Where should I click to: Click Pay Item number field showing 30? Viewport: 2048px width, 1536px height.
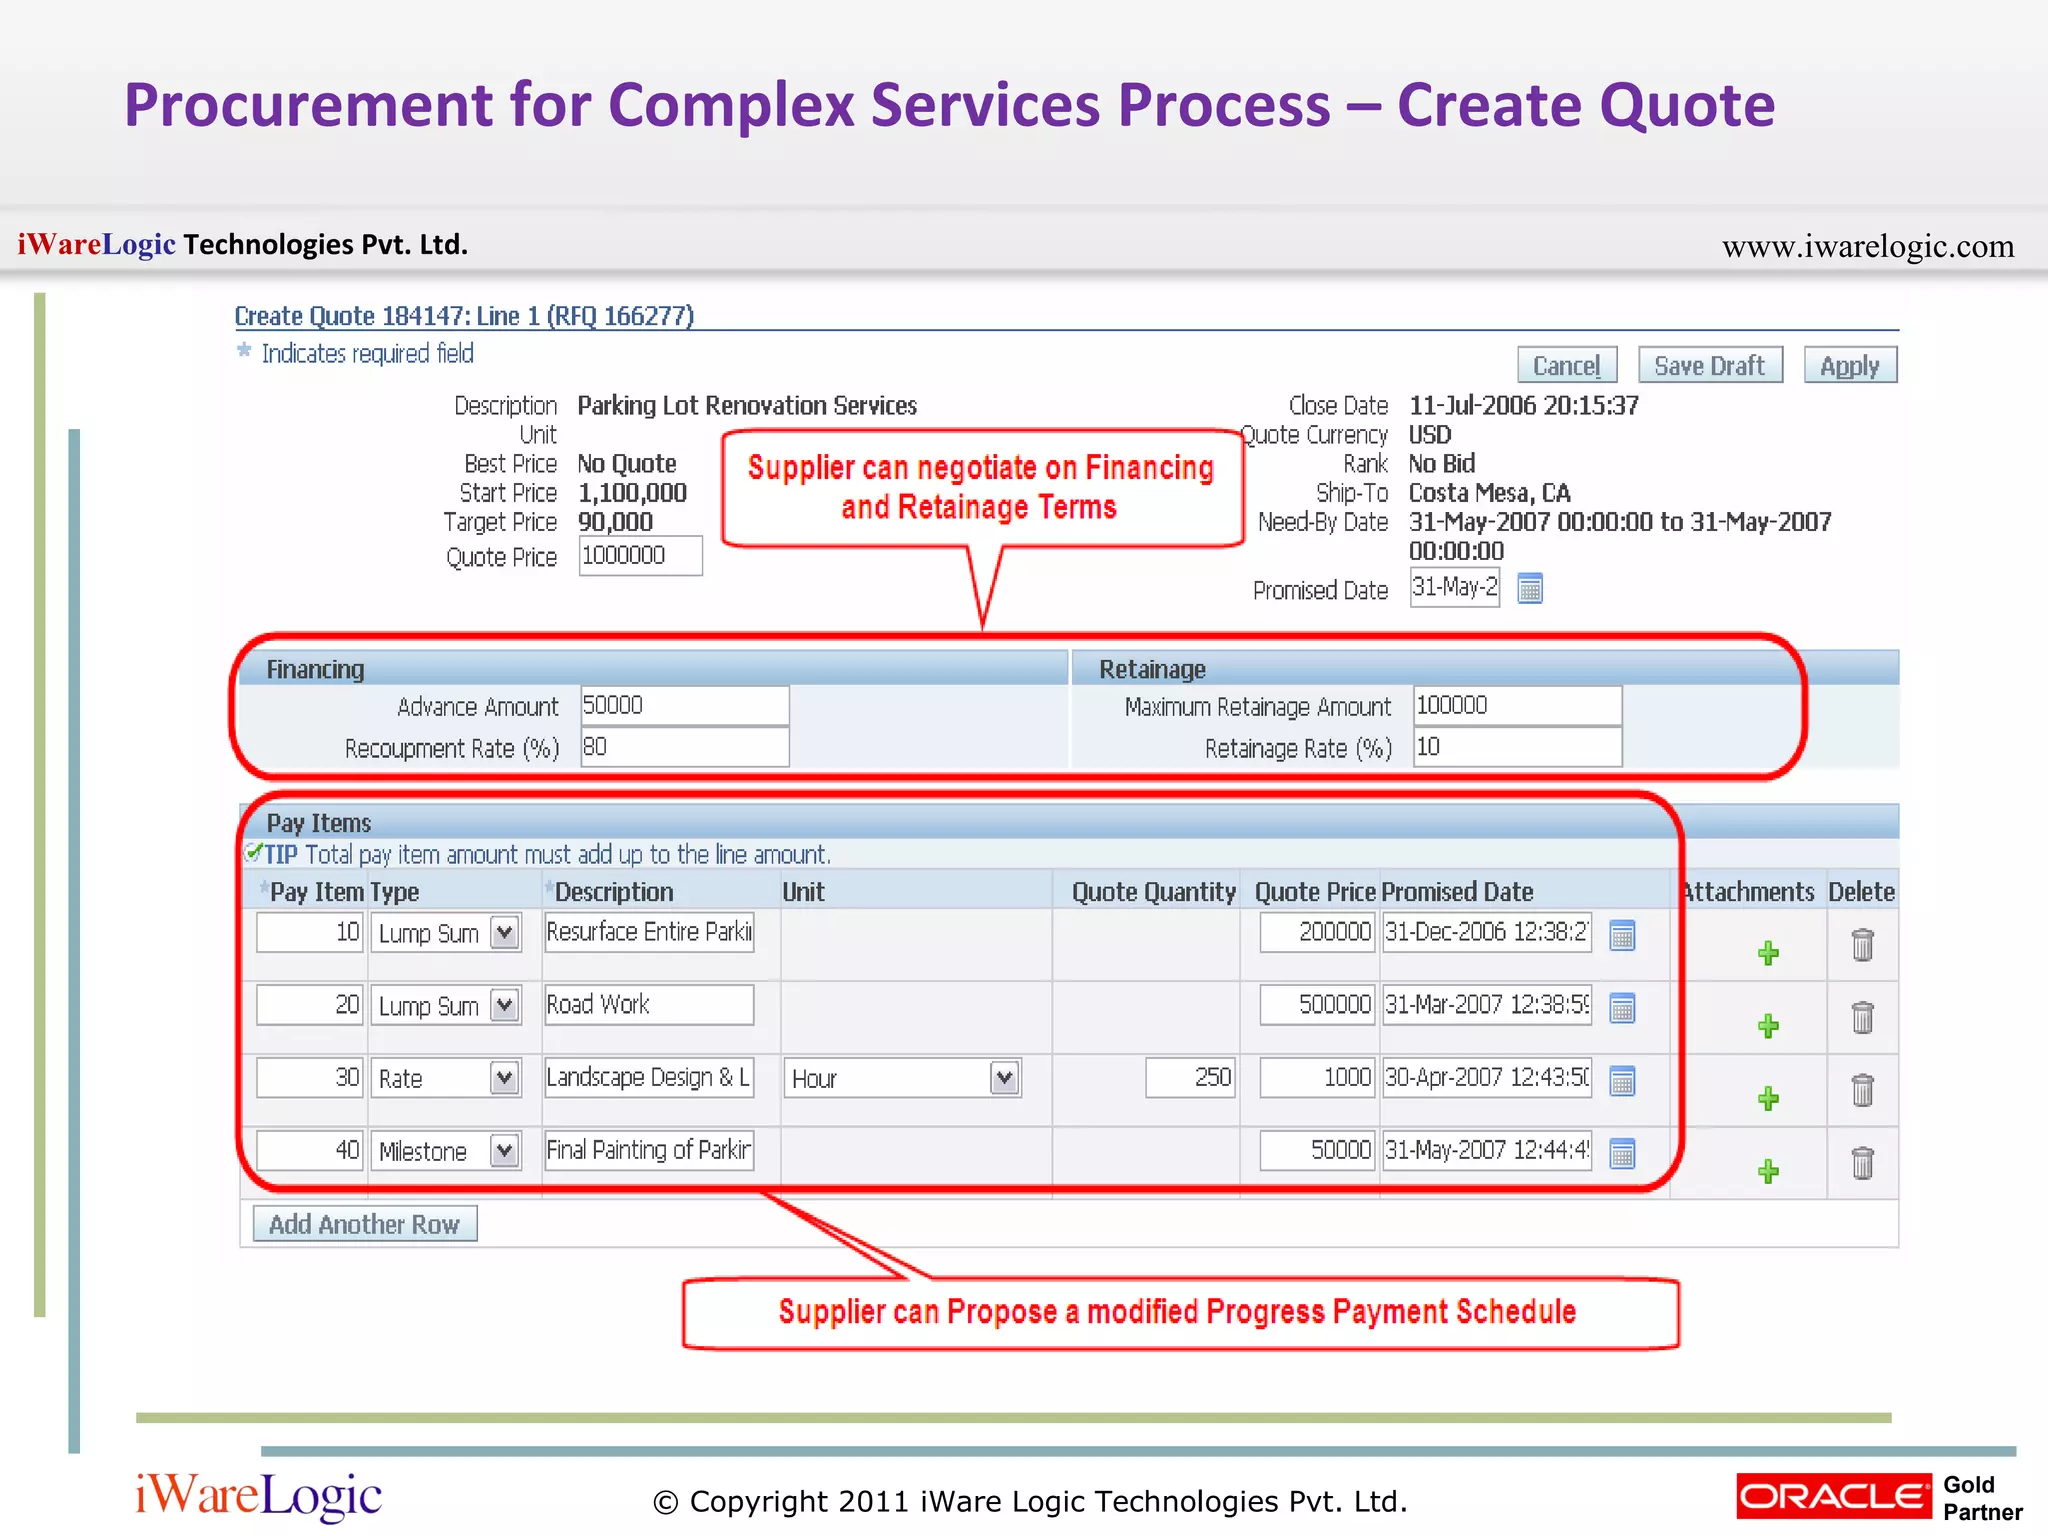(310, 1077)
